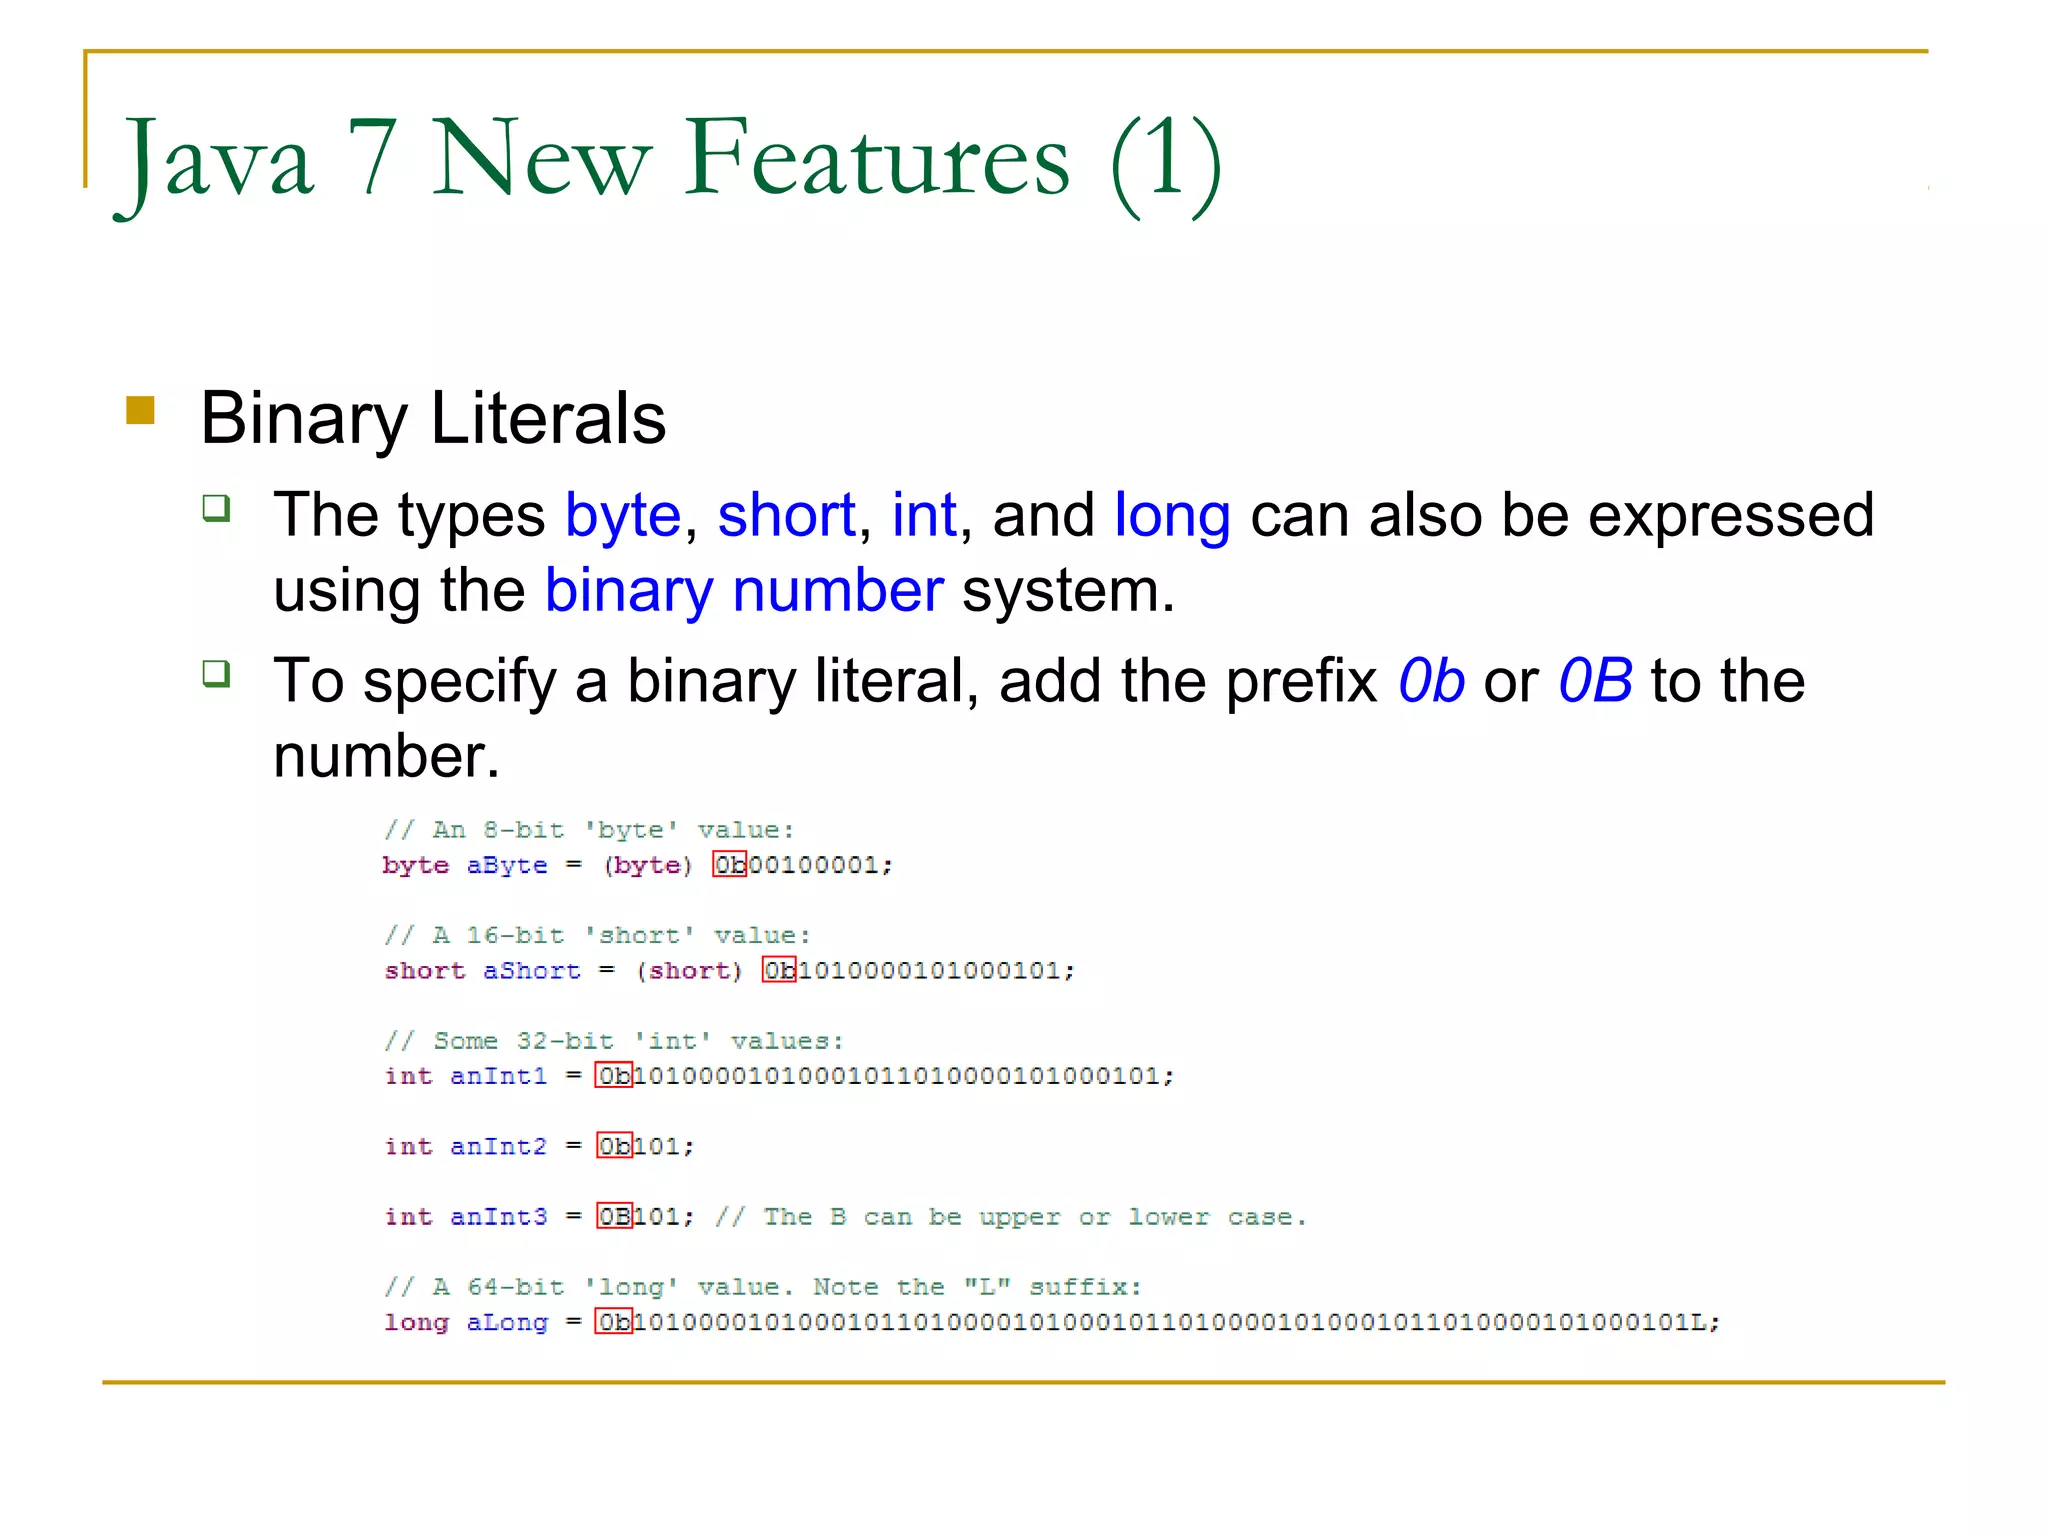Click the comment "// Some 32-bit 'int' values:"
The height and width of the screenshot is (1536, 2048).
click(x=614, y=1041)
